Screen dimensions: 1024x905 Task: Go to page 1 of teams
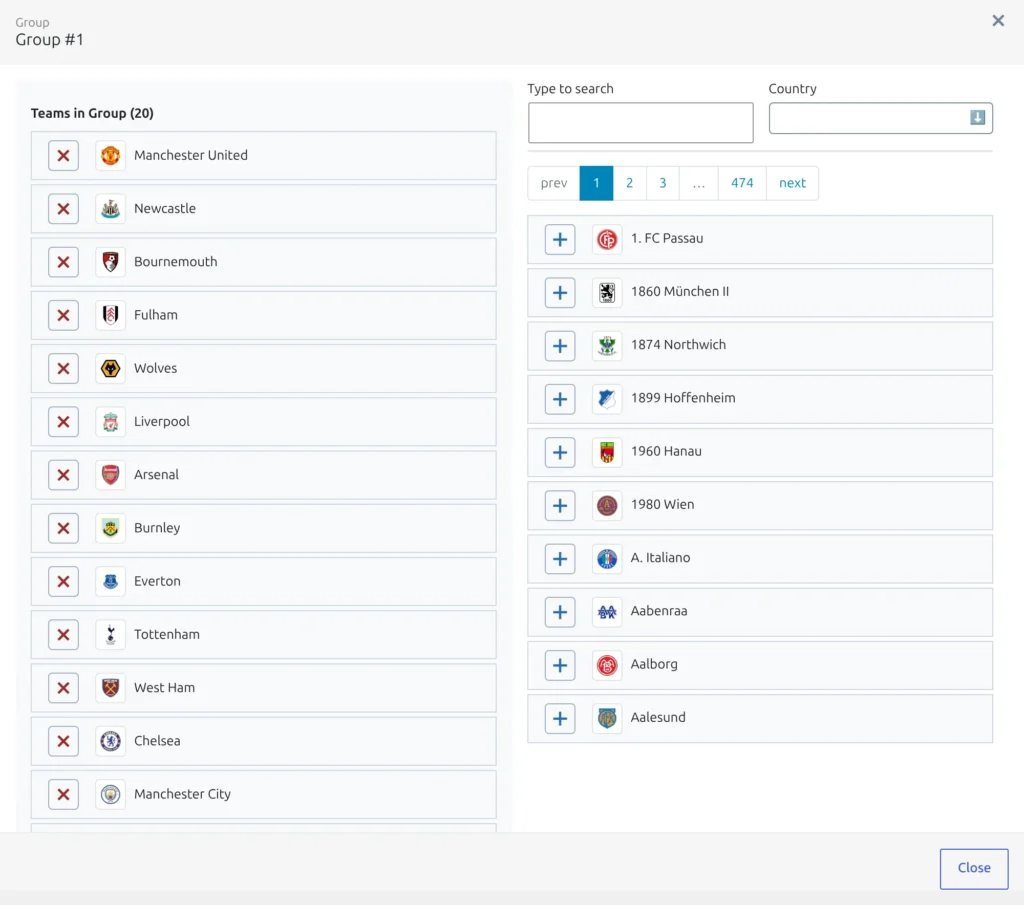(x=596, y=183)
